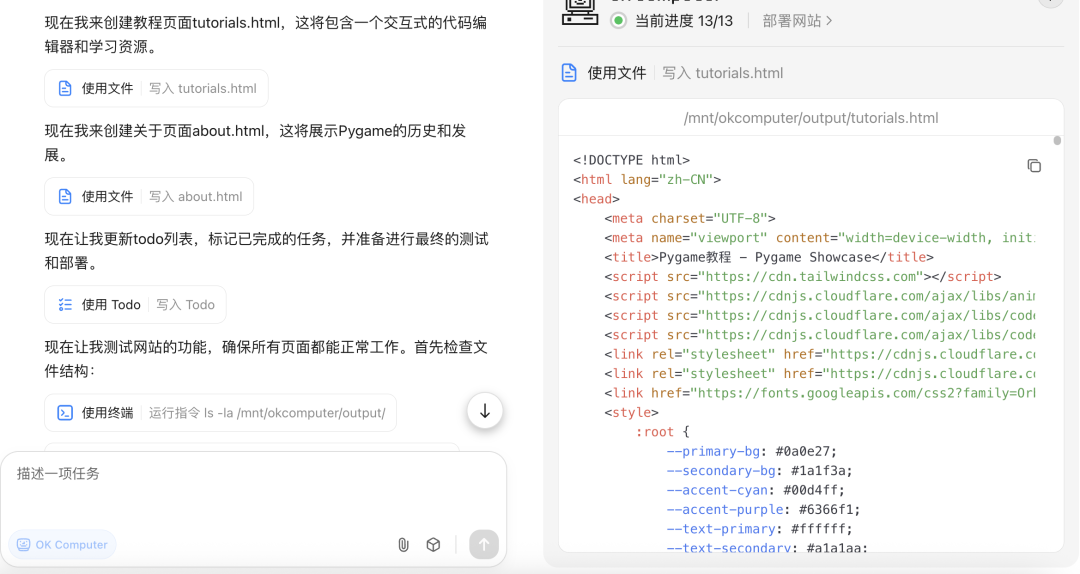1080x574 pixels.
Task: Click the --accent-cyan: #00d4ff line
Action: coord(755,490)
